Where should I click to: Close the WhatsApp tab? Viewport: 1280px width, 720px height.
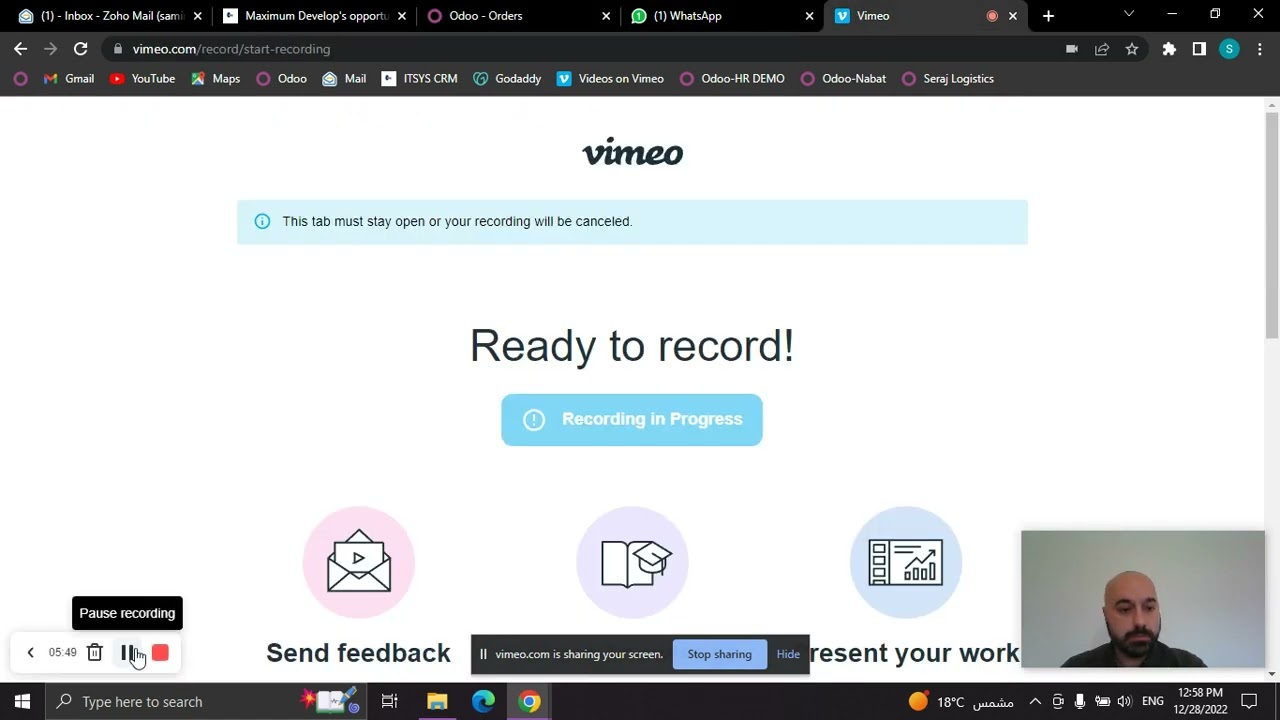(809, 16)
